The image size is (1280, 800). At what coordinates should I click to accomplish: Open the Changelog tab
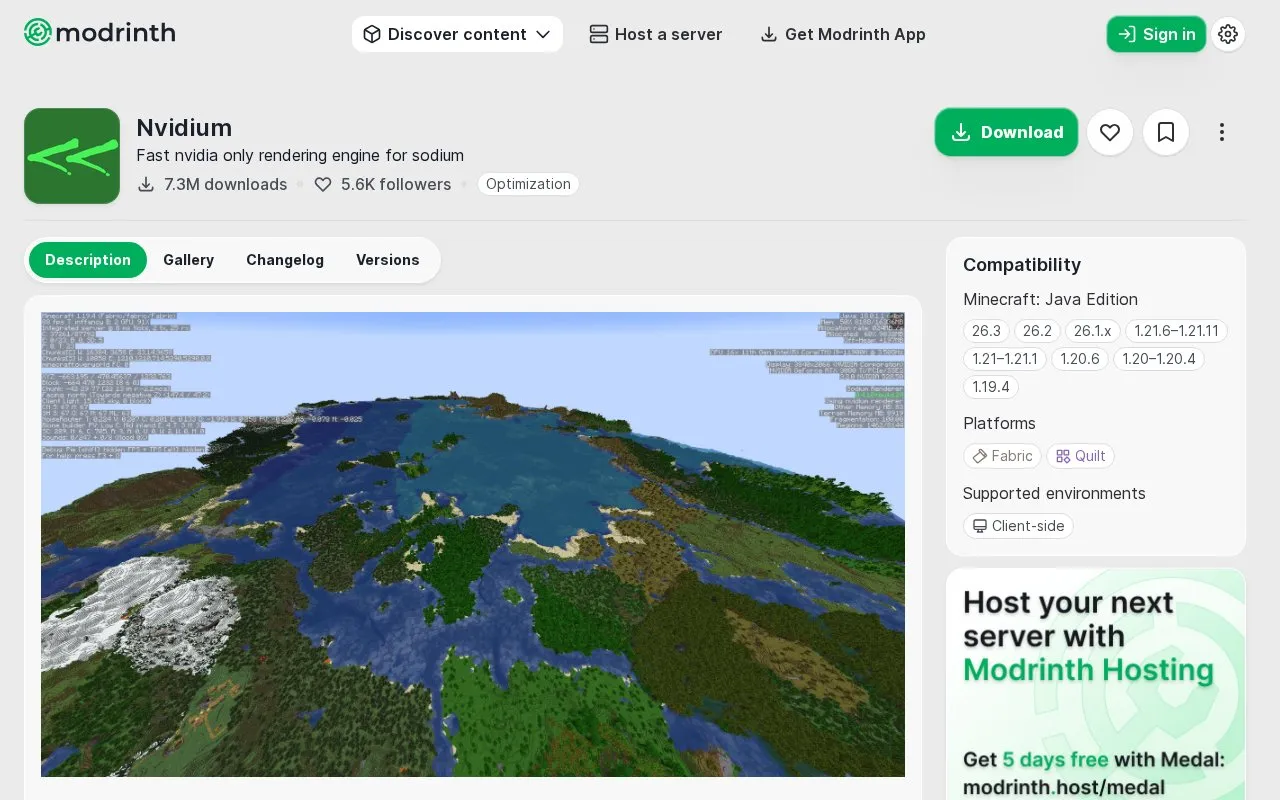pos(285,260)
